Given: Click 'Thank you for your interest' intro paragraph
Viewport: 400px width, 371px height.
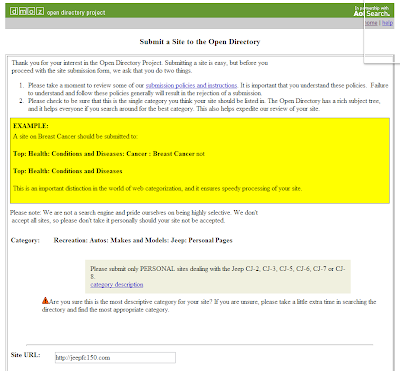Looking at the screenshot, I should point(140,67).
